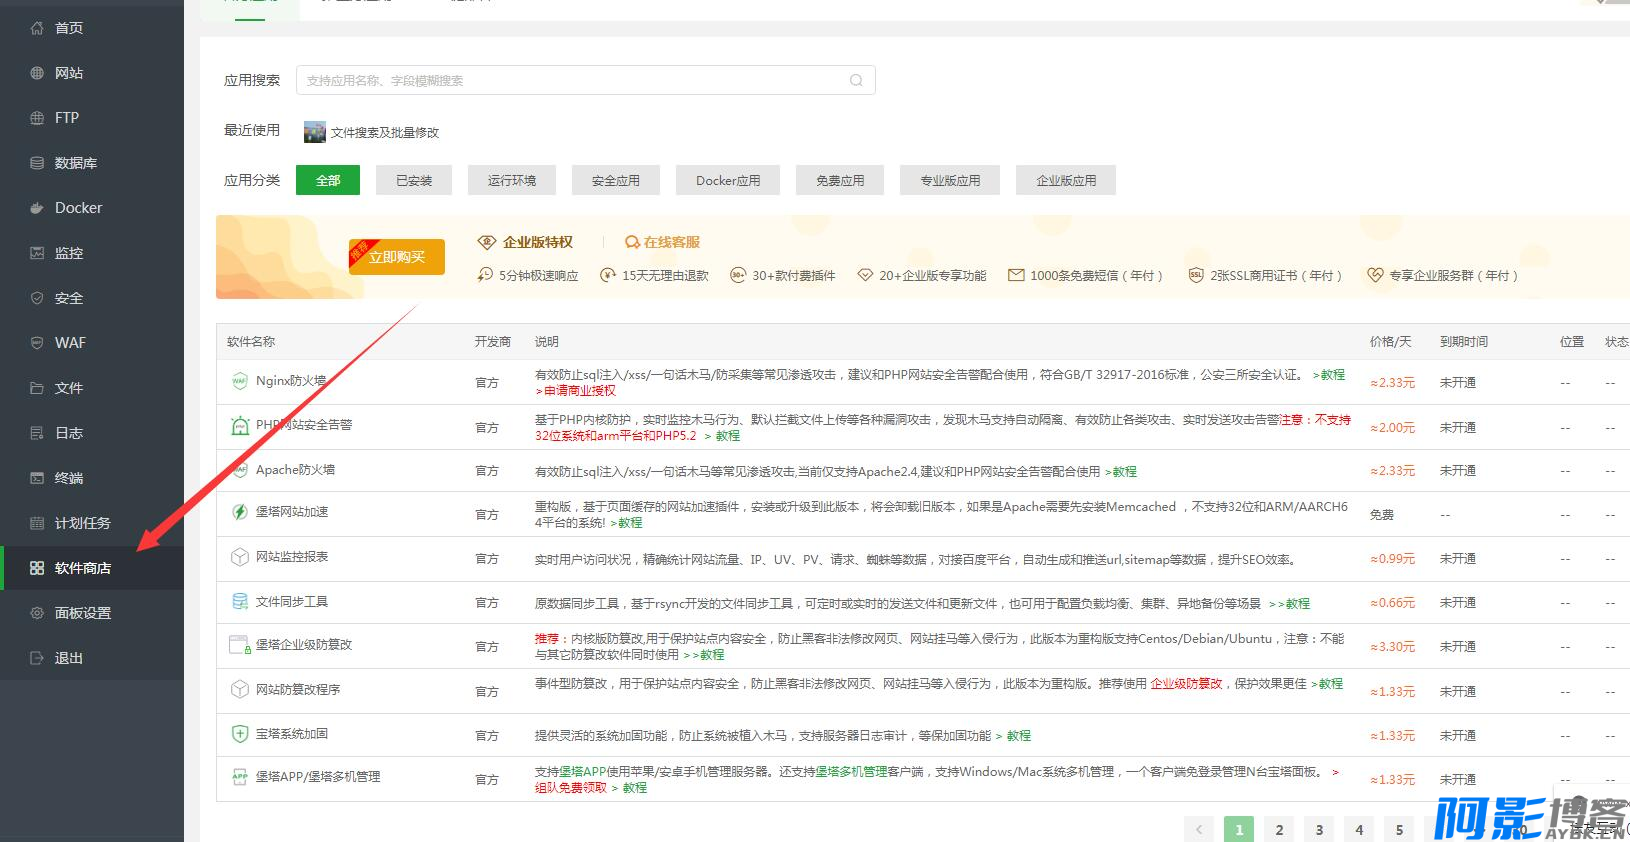Viewport: 1630px width, 842px height.
Task: Click the home icon in sidebar
Action: tap(37, 28)
